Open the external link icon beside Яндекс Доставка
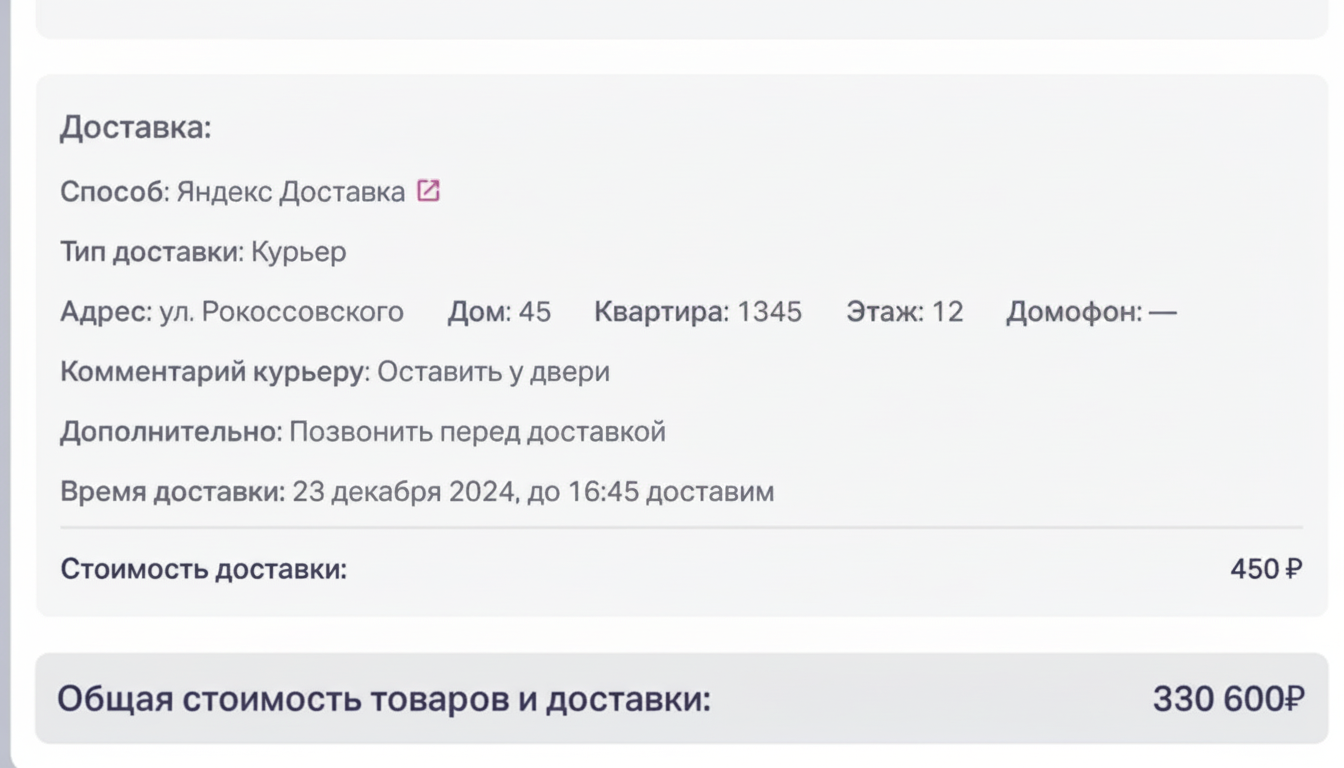Viewport: 1344px width, 768px height. pyautogui.click(x=428, y=190)
